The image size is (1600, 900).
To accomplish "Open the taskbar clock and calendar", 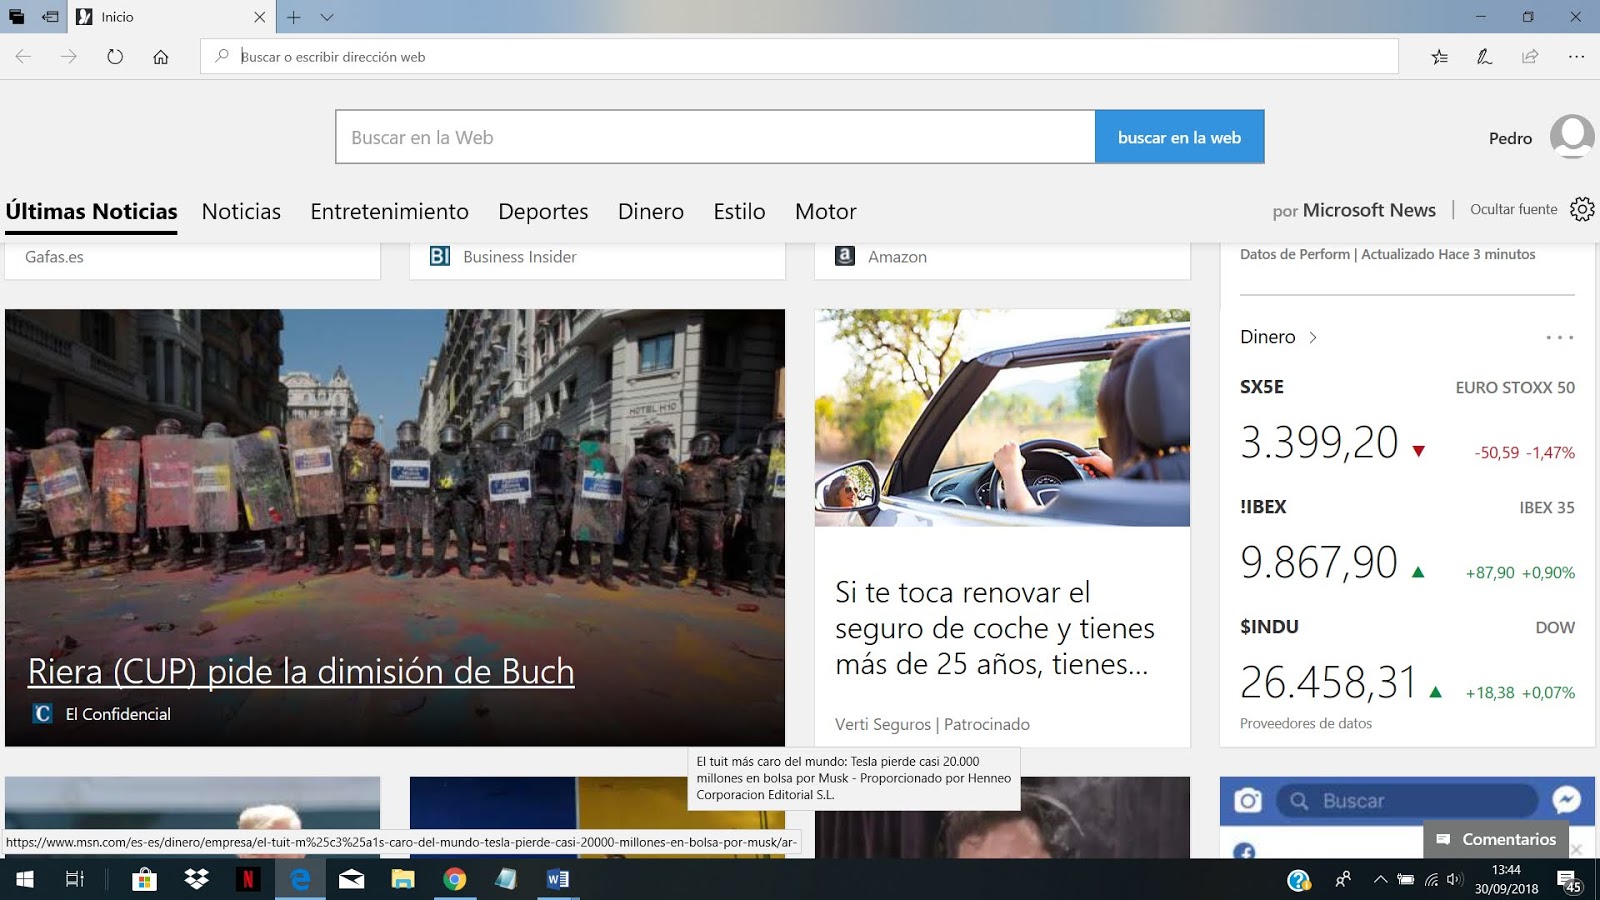I will [1506, 879].
